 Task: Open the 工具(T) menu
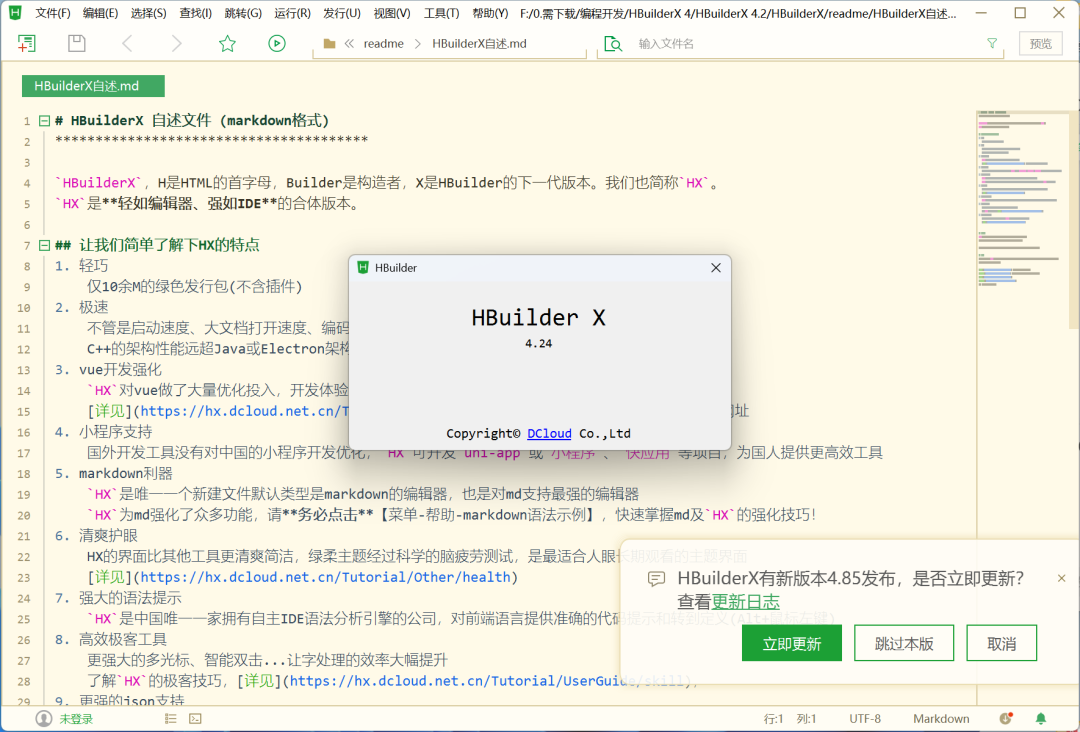pyautogui.click(x=442, y=13)
